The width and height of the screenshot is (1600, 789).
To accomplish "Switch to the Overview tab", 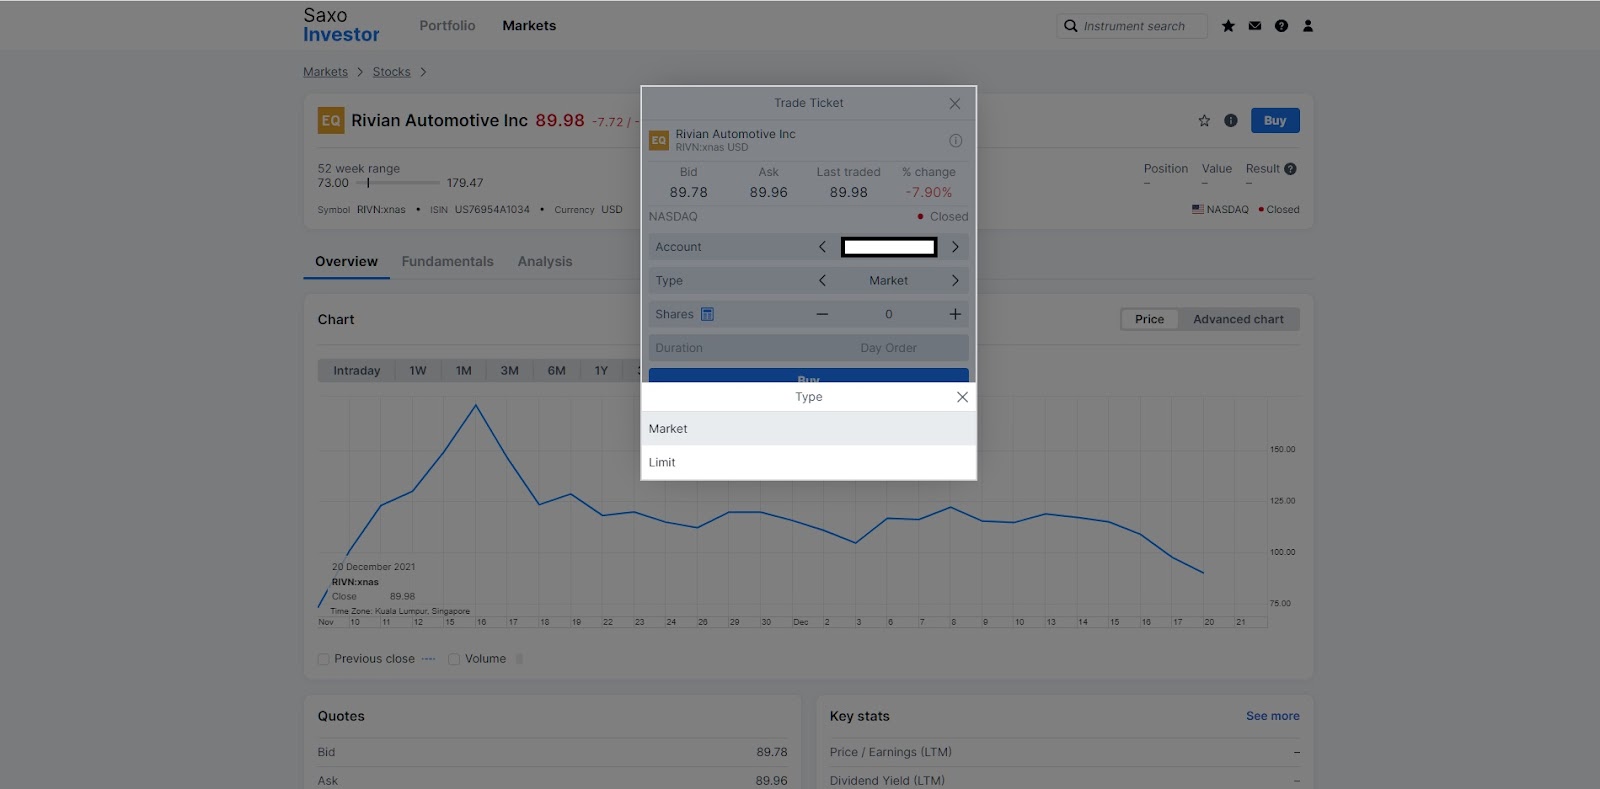I will (346, 262).
